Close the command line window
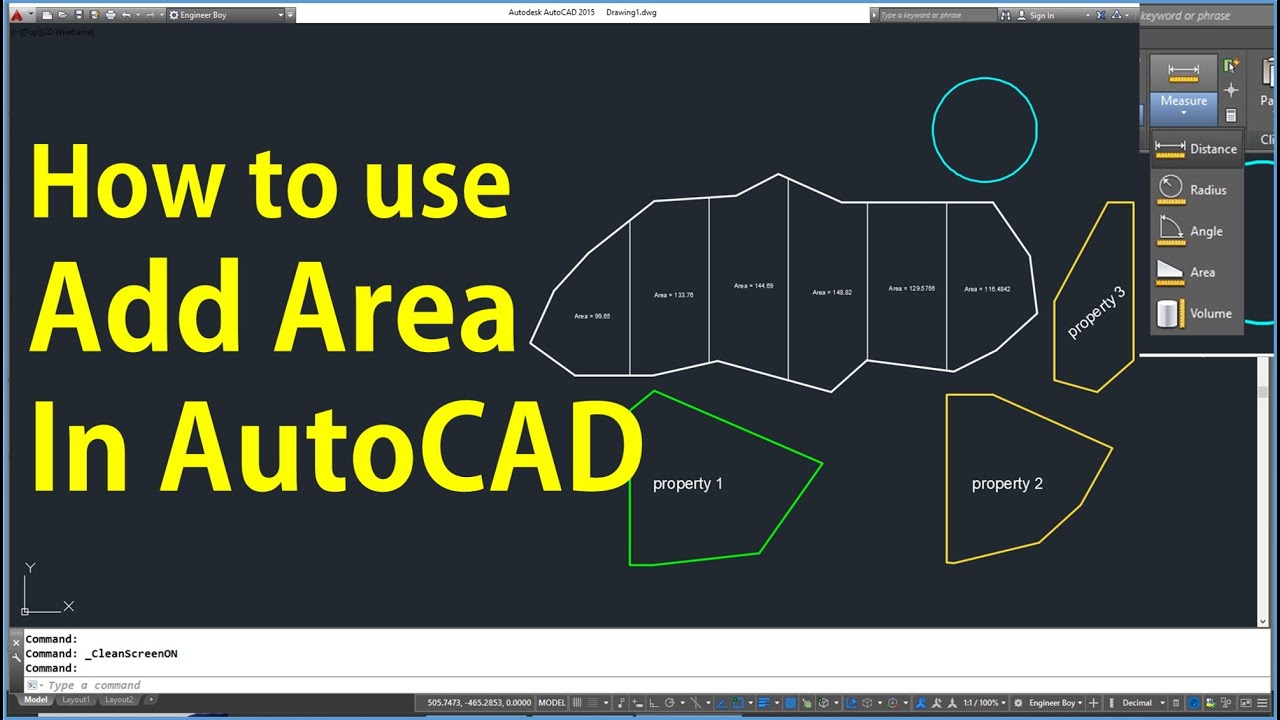Viewport: 1280px width, 720px height. (16, 643)
